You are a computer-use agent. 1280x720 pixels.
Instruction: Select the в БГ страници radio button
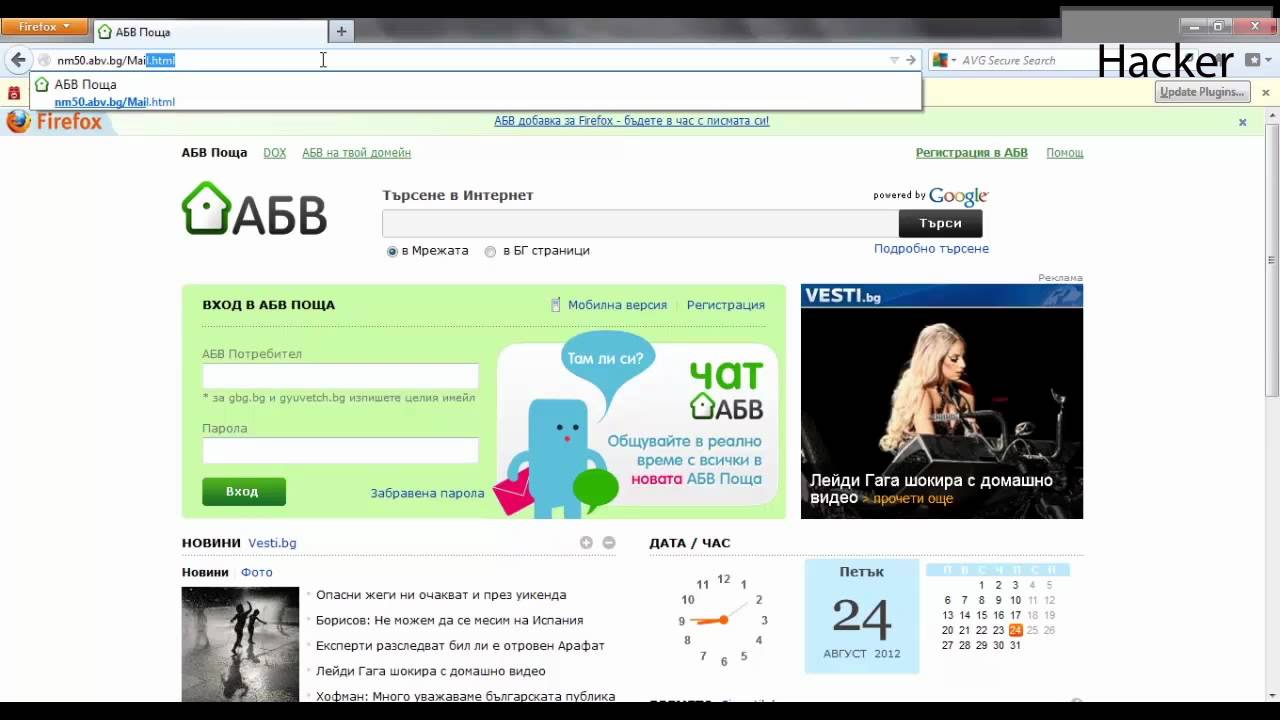490,251
